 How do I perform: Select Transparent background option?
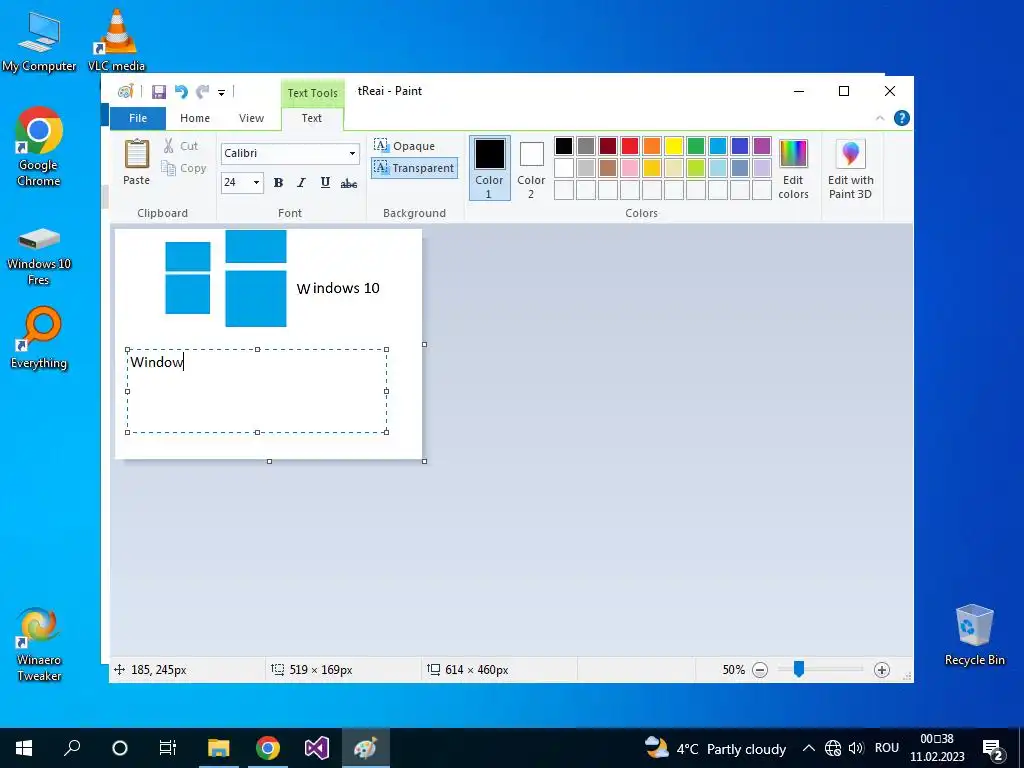(x=414, y=168)
